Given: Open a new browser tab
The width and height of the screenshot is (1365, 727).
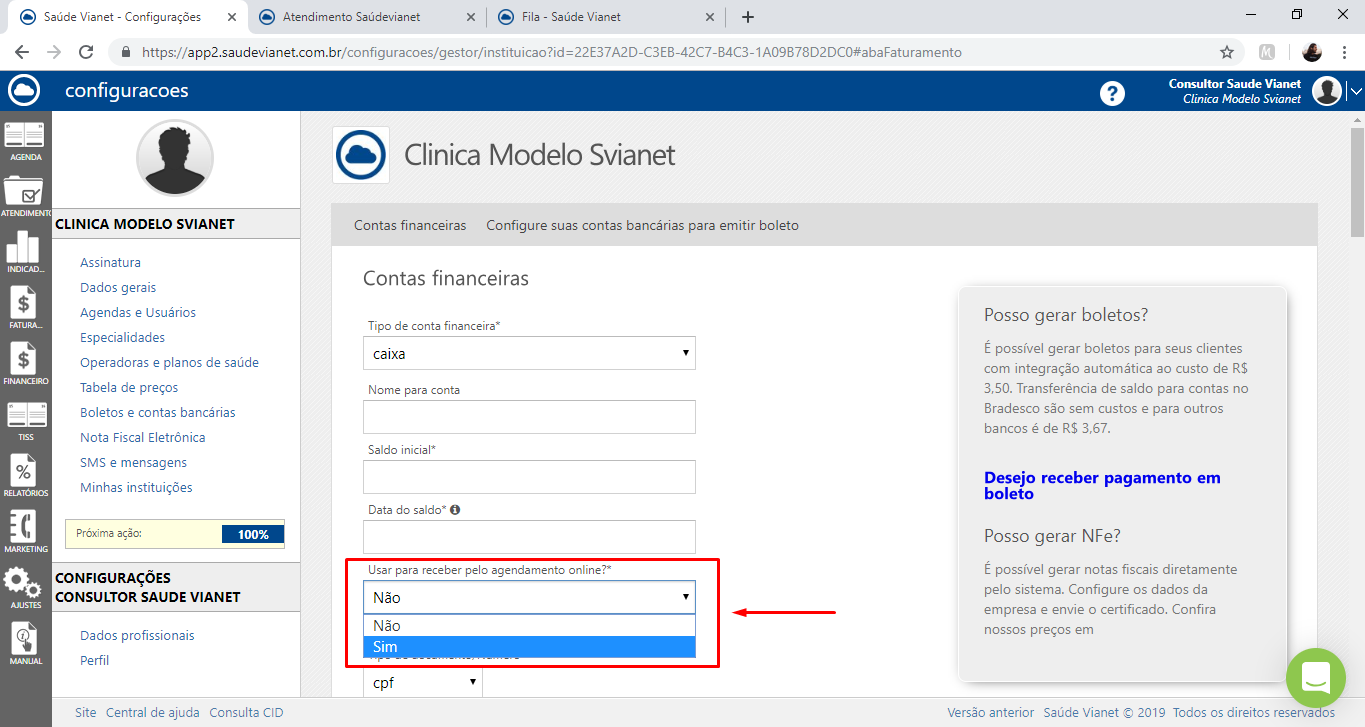Looking at the screenshot, I should [x=748, y=17].
